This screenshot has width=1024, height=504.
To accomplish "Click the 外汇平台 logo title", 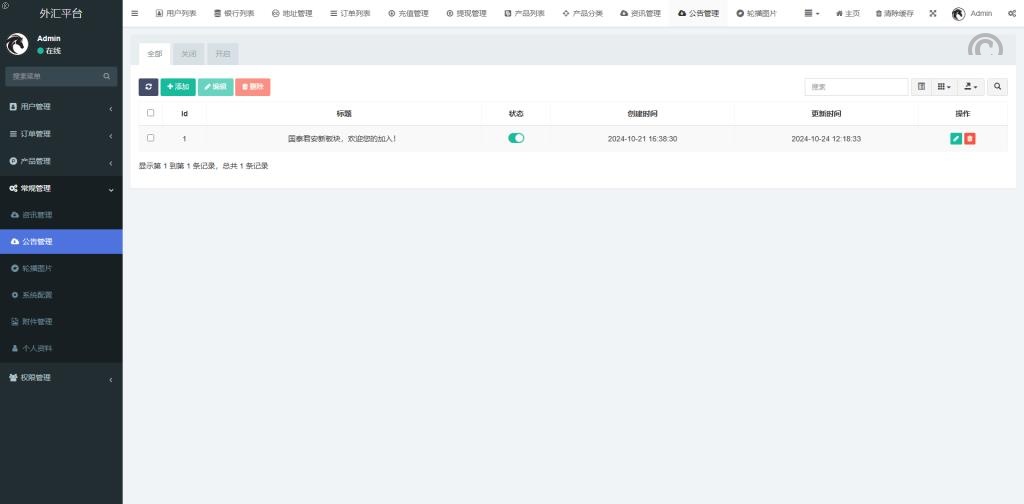I will coord(61,13).
